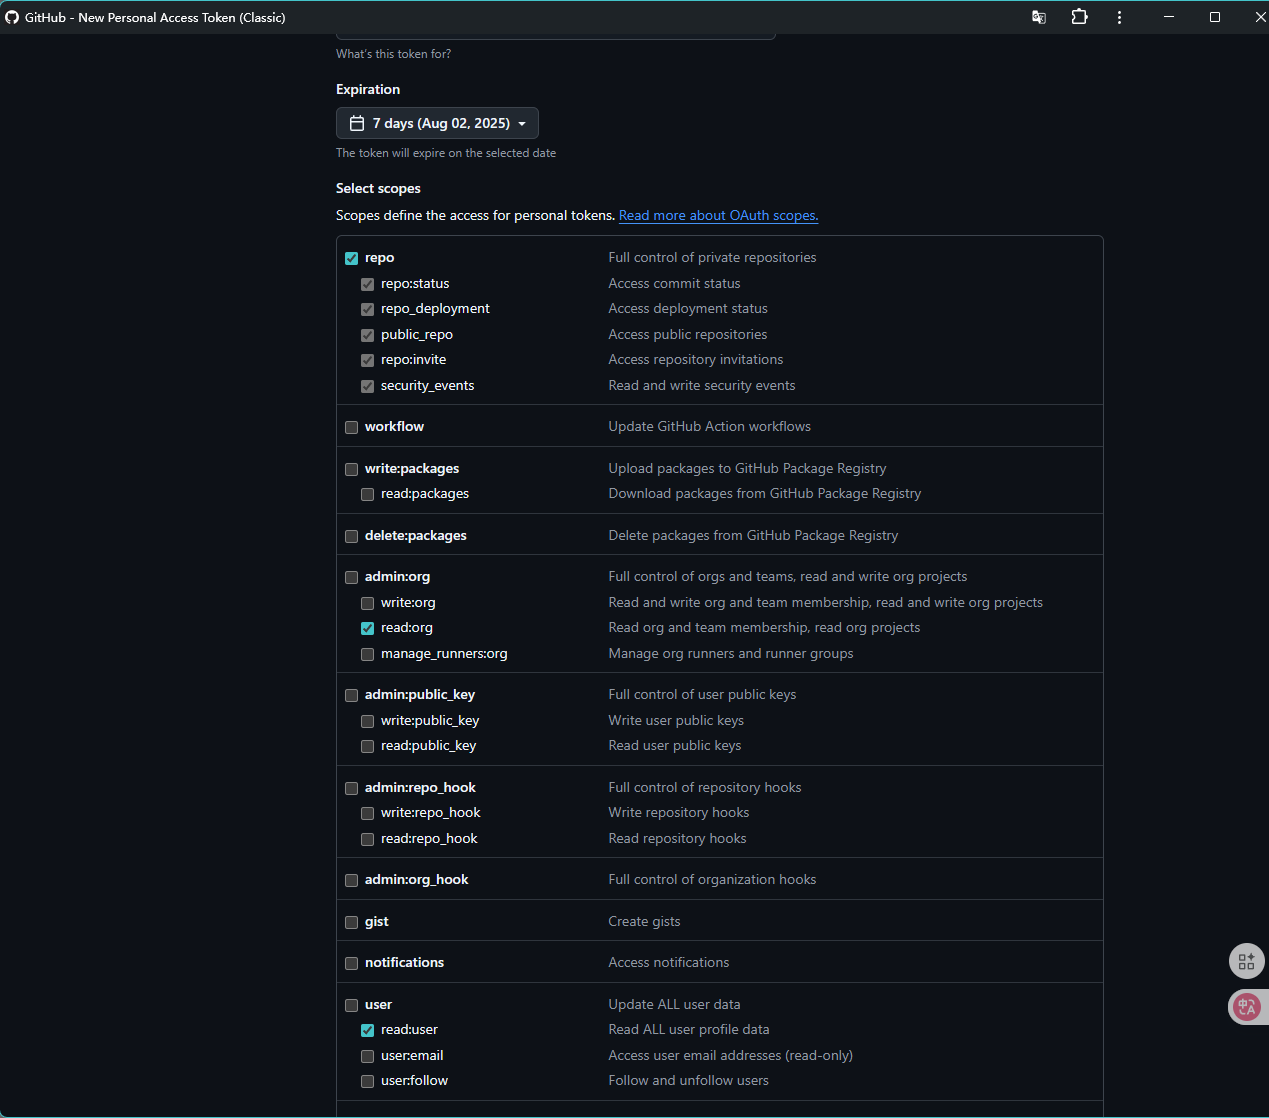
Task: Enable the manage_runners:org checkbox
Action: coord(368,654)
